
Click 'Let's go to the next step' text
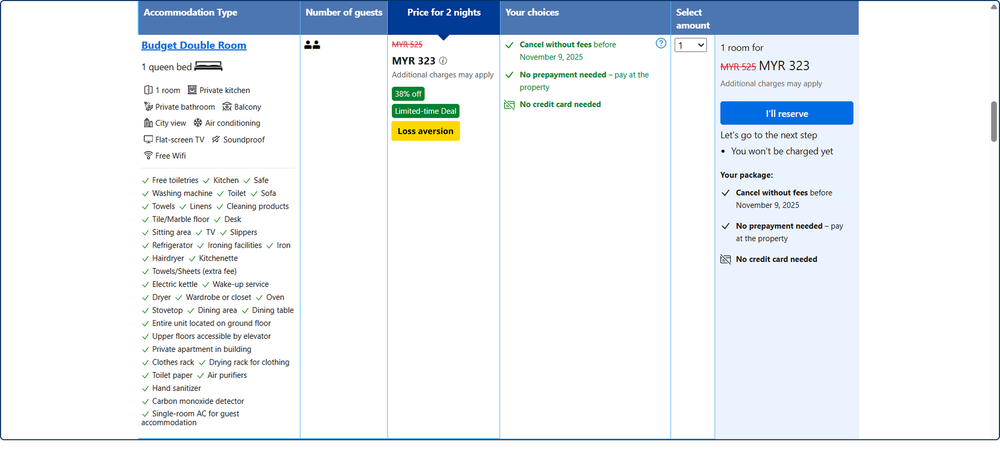[768, 135]
